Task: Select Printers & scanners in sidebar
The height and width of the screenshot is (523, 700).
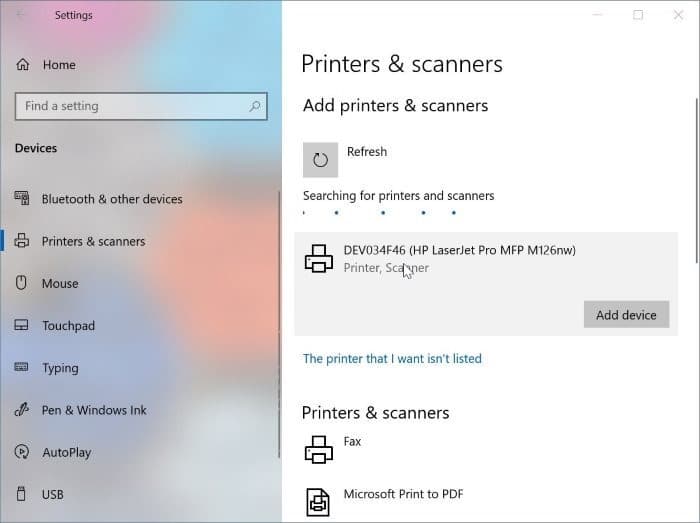Action: tap(94, 241)
